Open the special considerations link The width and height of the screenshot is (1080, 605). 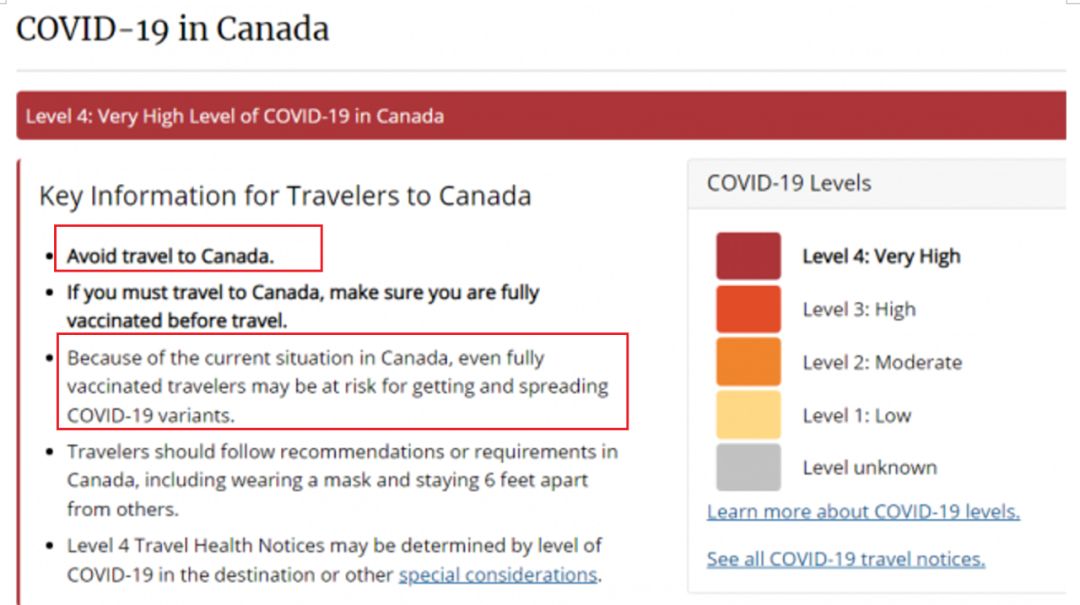(x=498, y=575)
